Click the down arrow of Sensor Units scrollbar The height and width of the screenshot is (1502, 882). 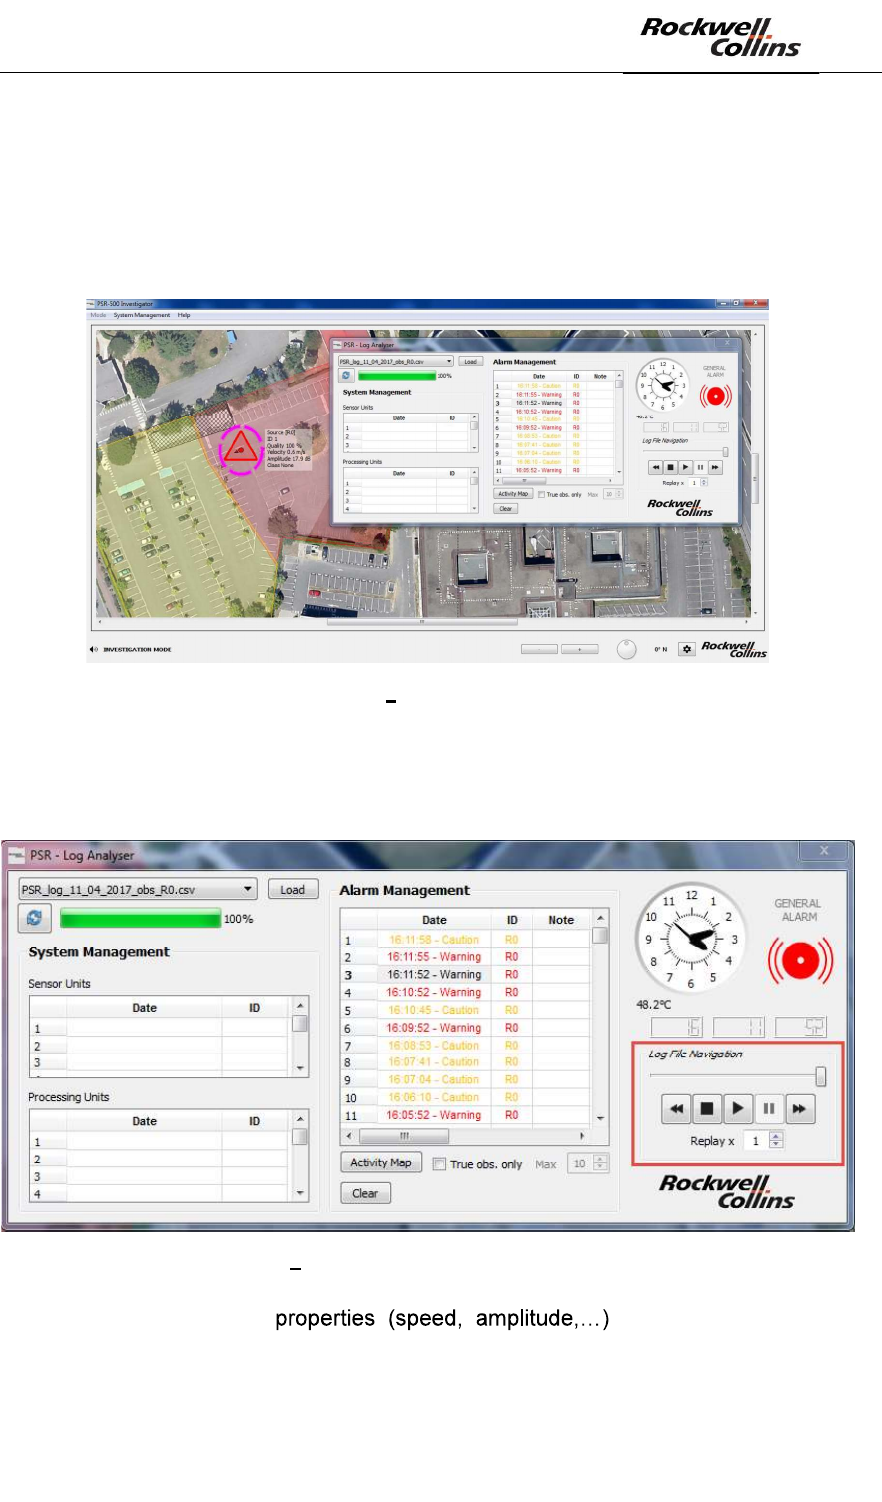(300, 1068)
